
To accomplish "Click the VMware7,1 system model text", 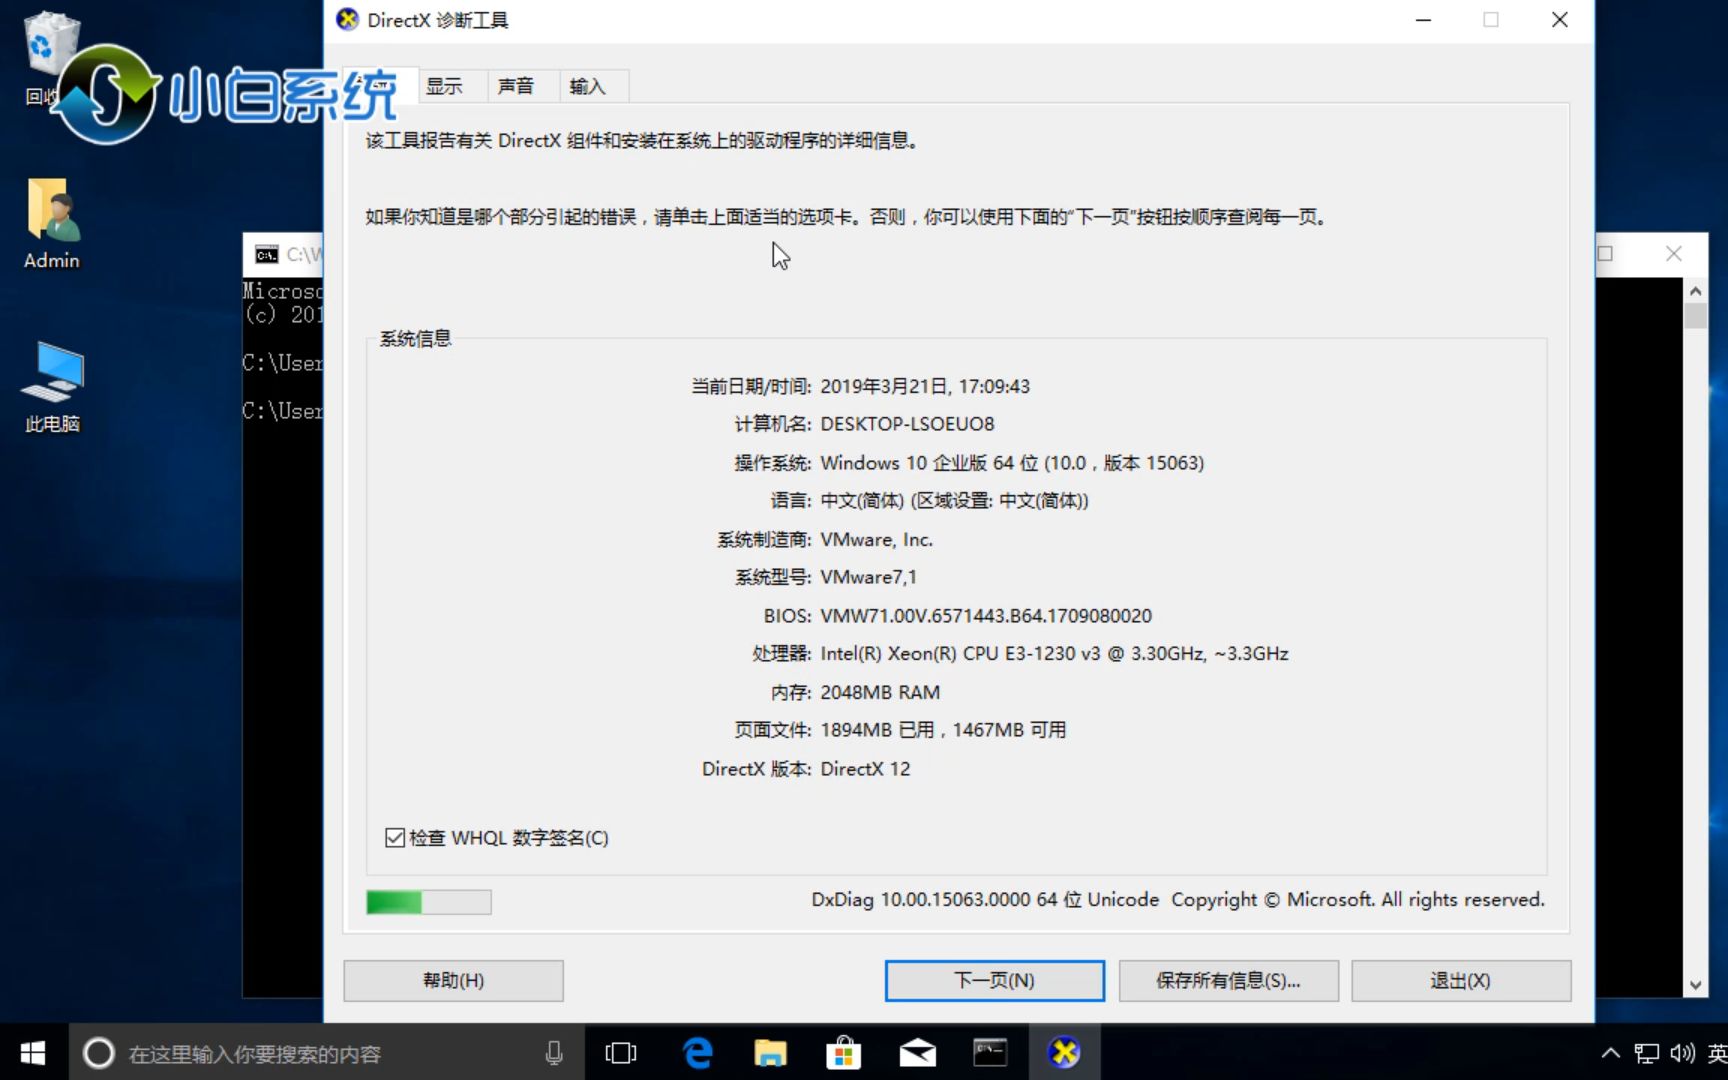I will click(868, 577).
